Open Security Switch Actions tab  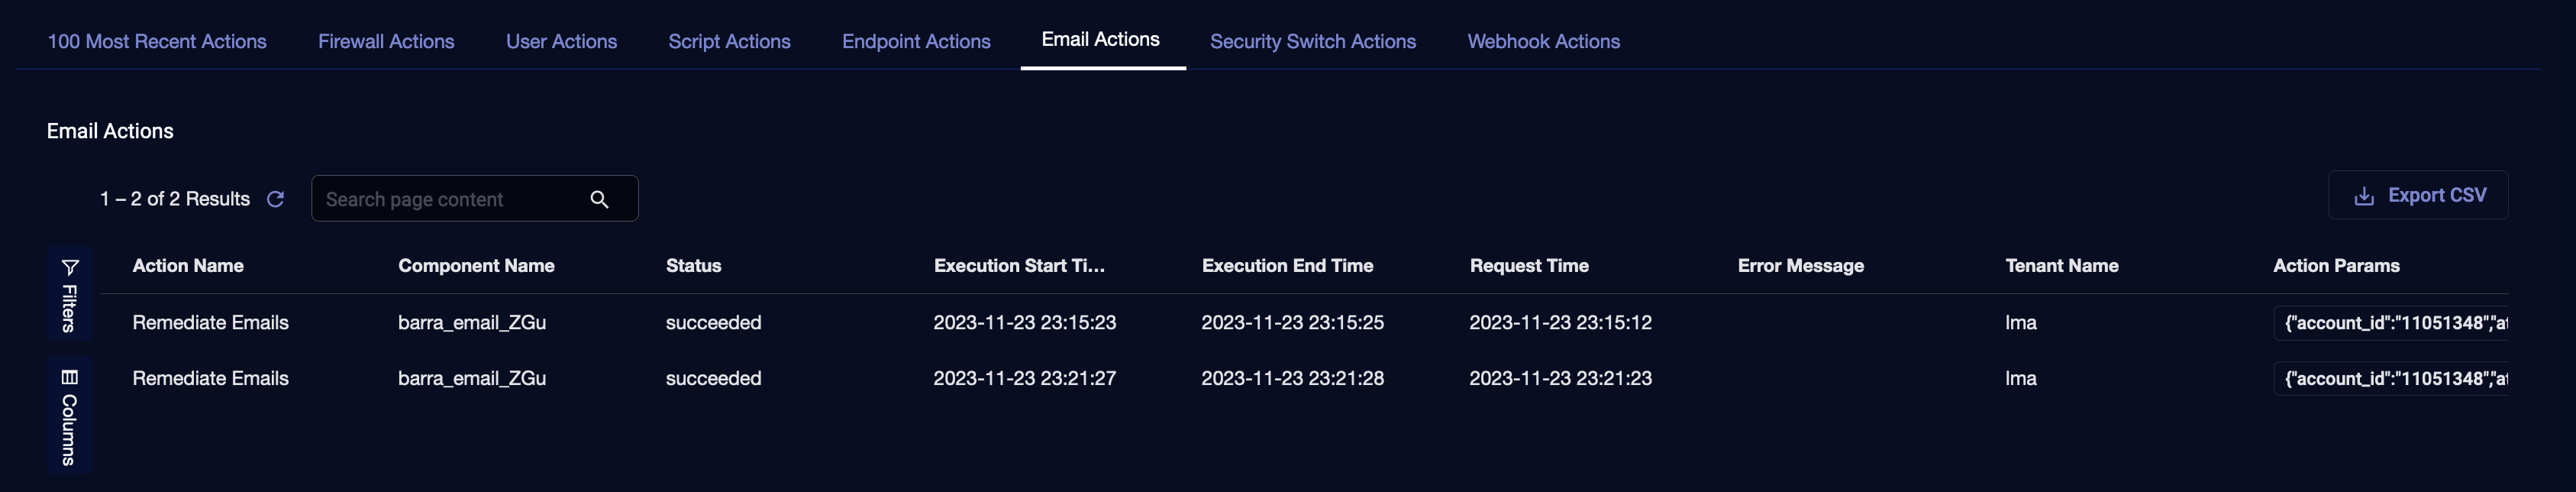point(1312,41)
